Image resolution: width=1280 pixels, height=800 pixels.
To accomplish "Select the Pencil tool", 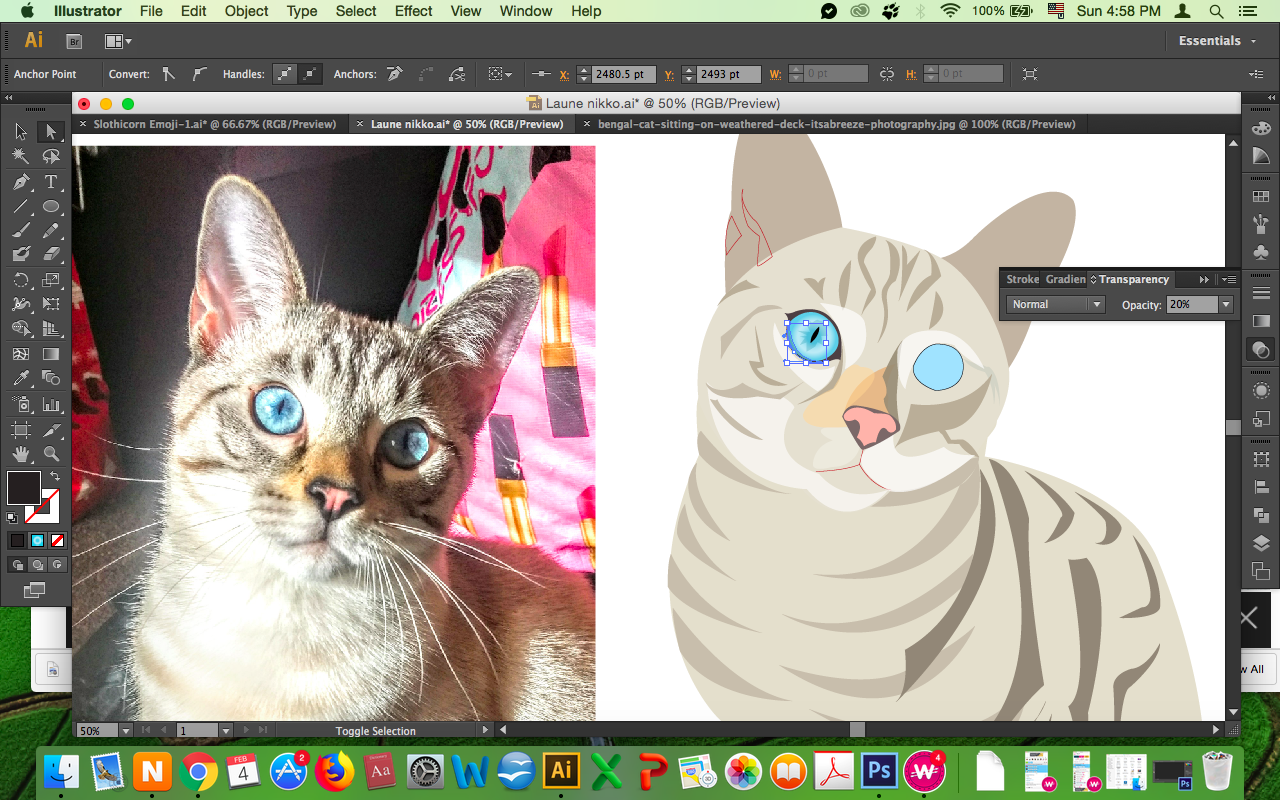I will [x=51, y=231].
